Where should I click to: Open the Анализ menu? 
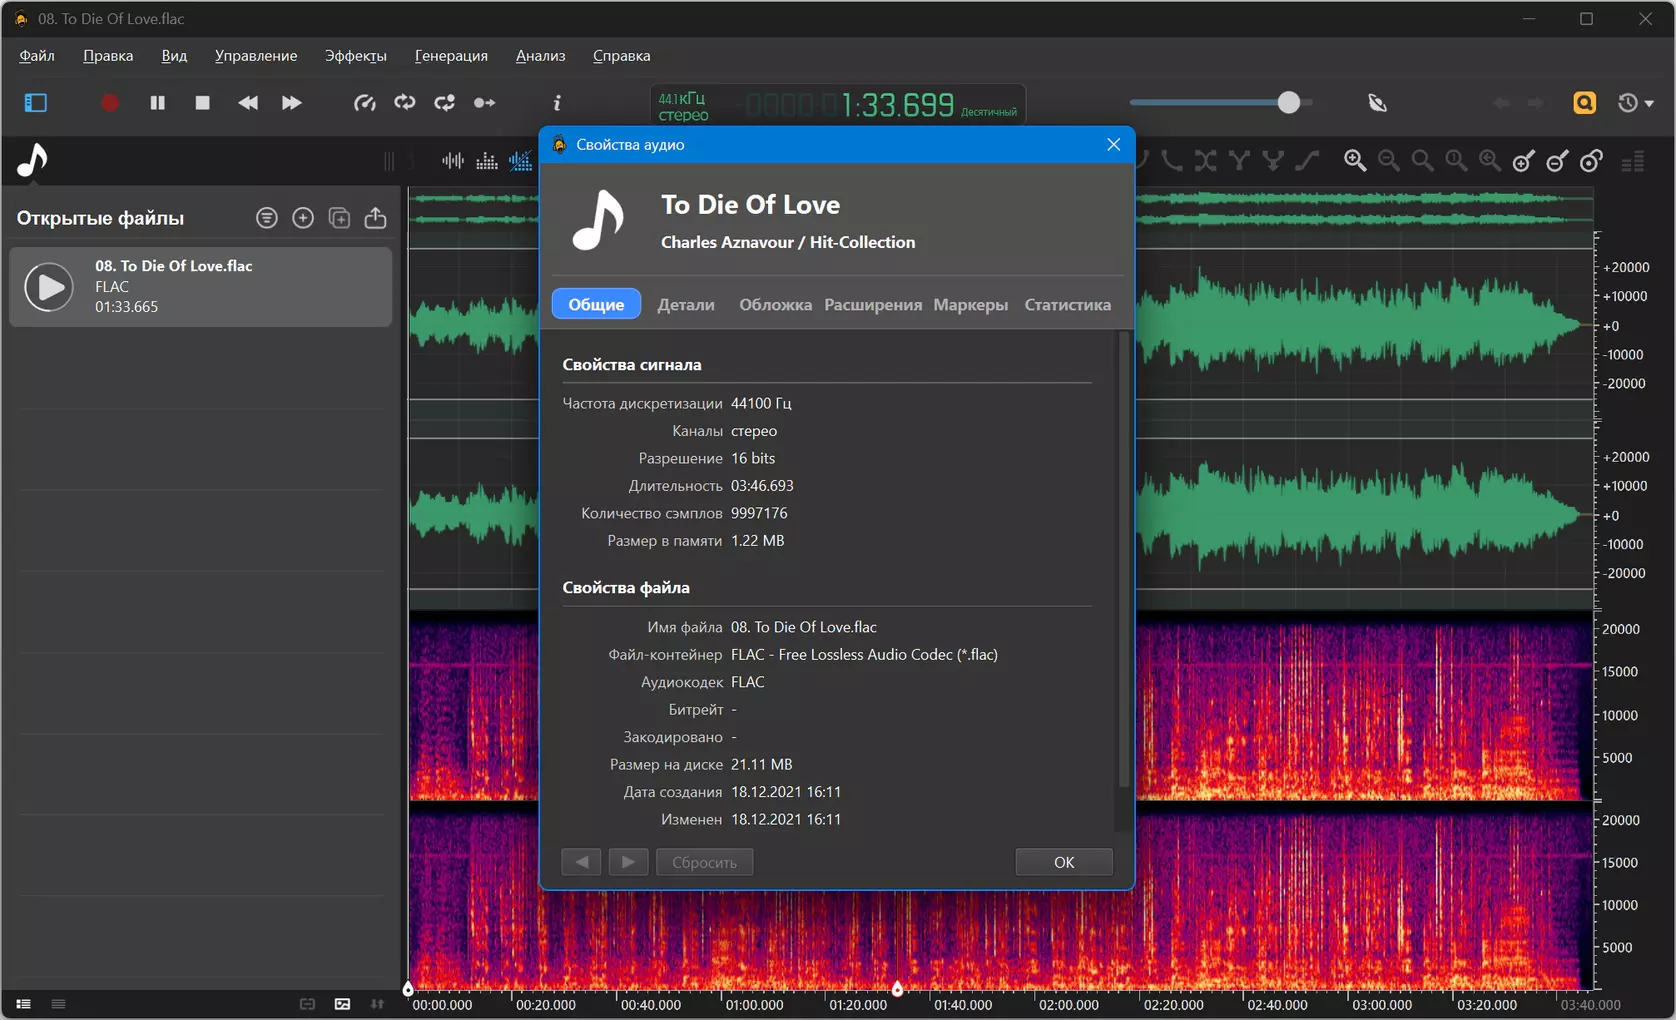[541, 56]
